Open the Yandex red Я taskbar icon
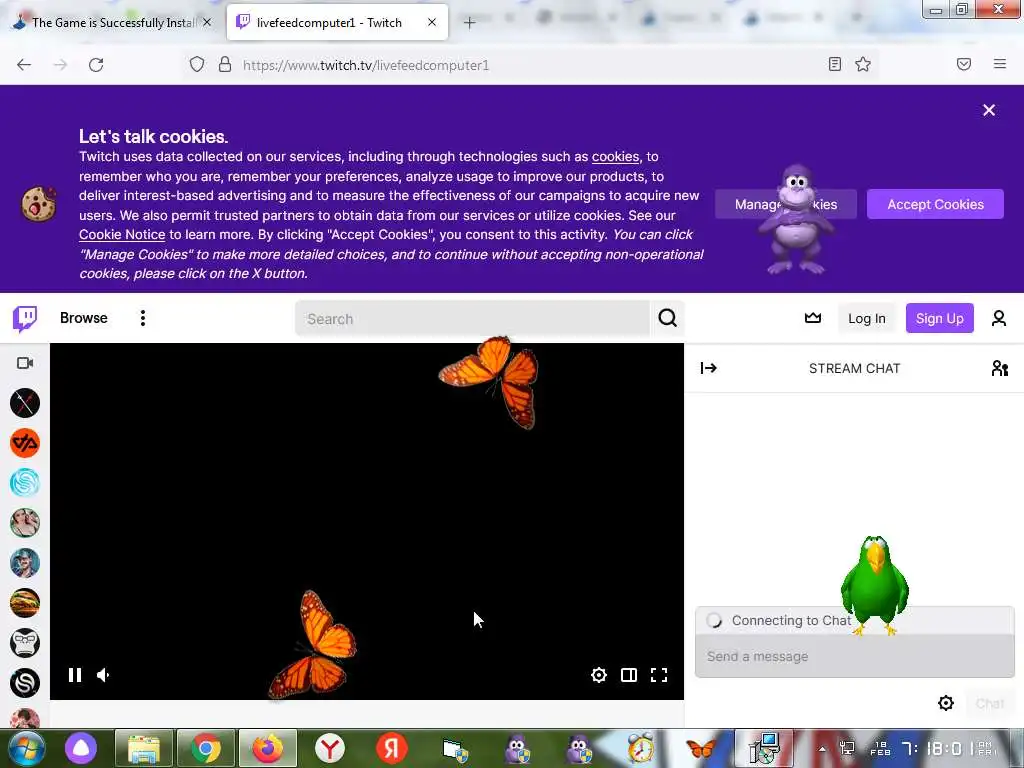The height and width of the screenshot is (768, 1024). [x=391, y=748]
